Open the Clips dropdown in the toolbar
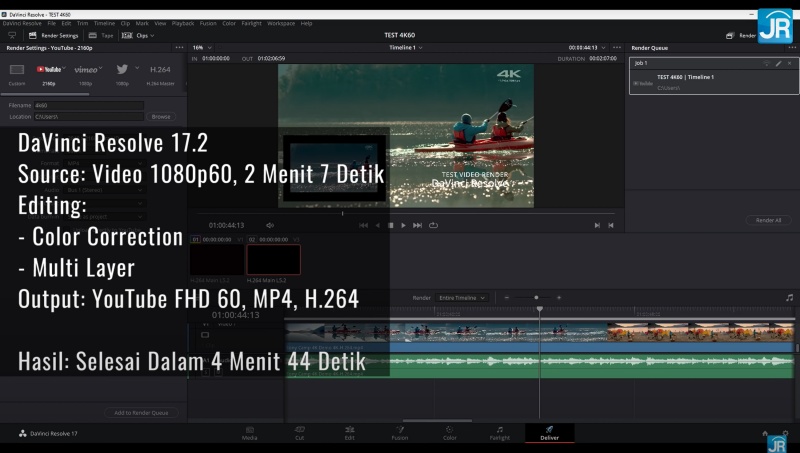The height and width of the screenshot is (453, 800). (x=142, y=35)
